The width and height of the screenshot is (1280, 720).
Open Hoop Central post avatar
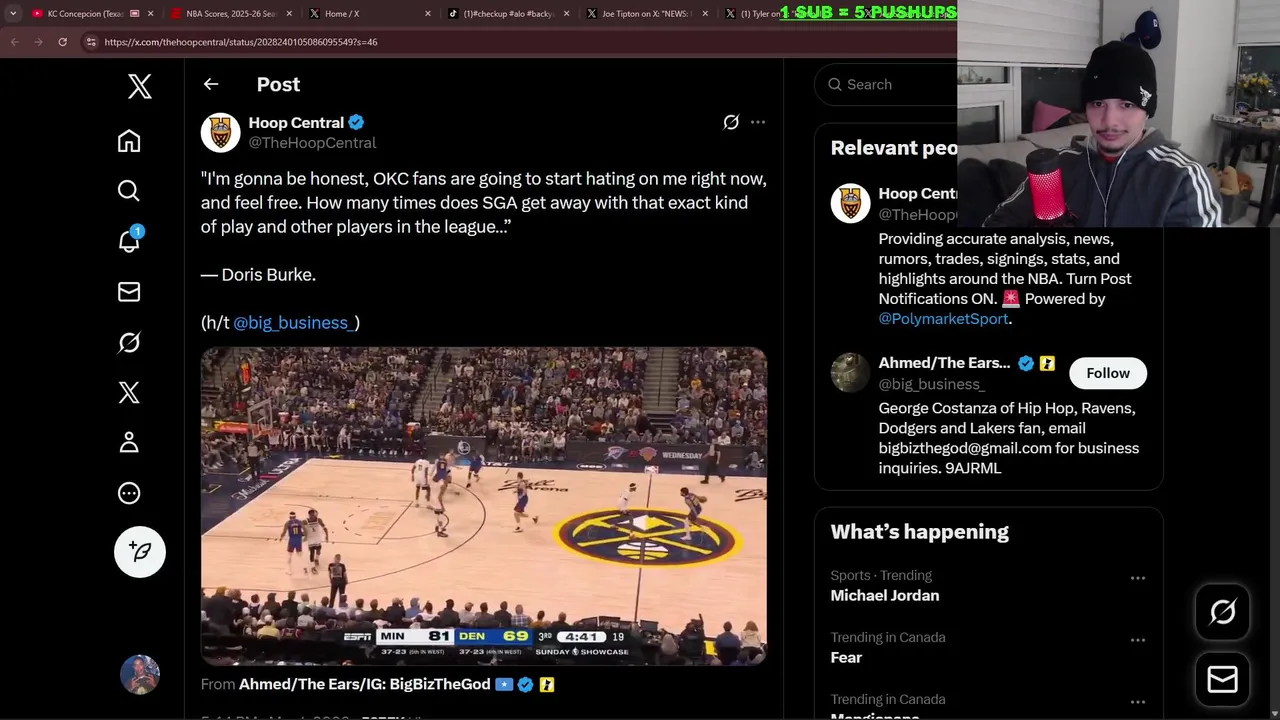click(x=220, y=132)
